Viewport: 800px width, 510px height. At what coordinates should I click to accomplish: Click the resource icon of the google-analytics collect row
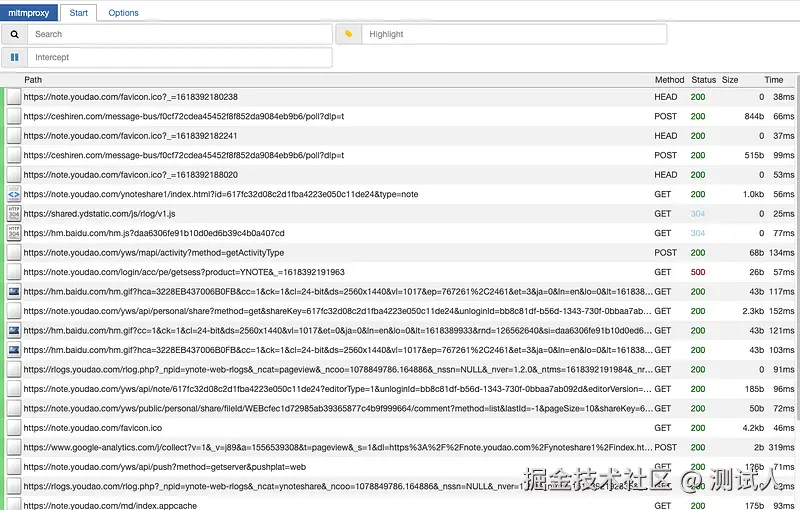pyautogui.click(x=14, y=447)
